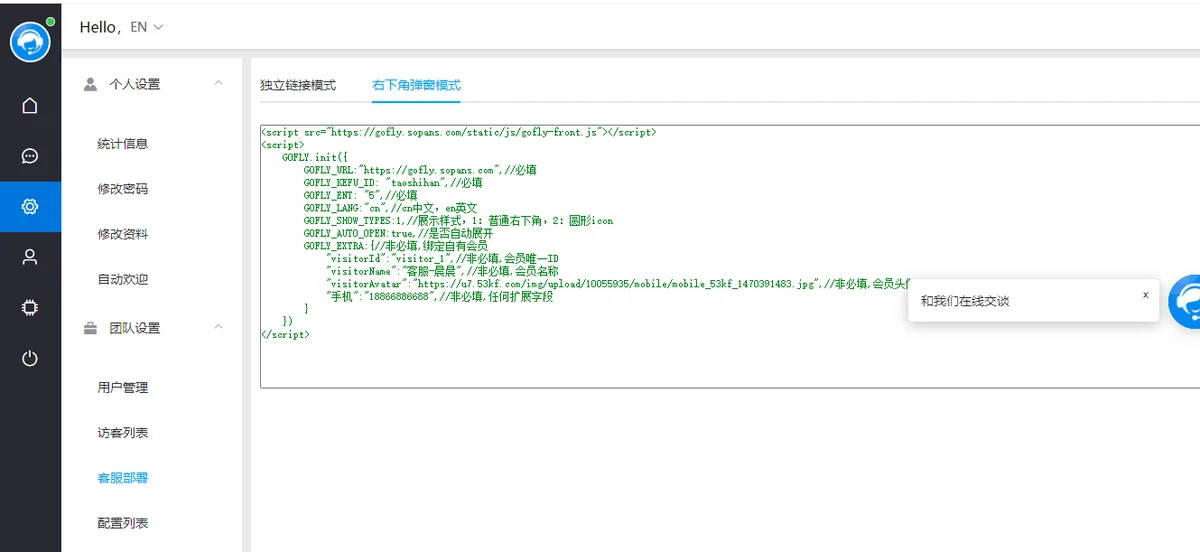The width and height of the screenshot is (1200, 552).
Task: Open 修改密码 menu item
Action: (123, 189)
